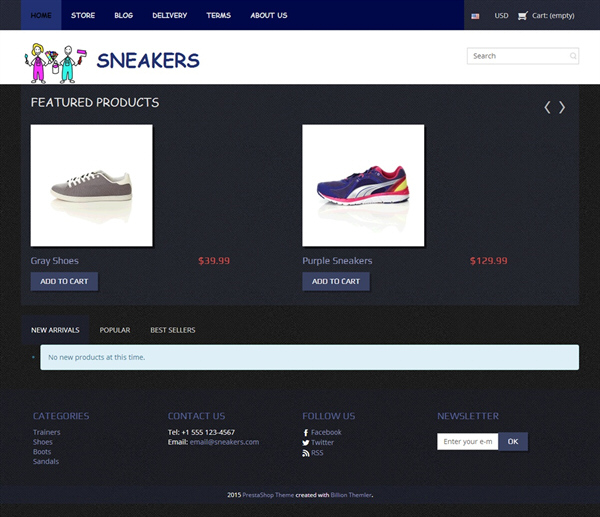Viewport: 600px width, 517px height.
Task: Click the Facebook icon in footer
Action: click(305, 432)
